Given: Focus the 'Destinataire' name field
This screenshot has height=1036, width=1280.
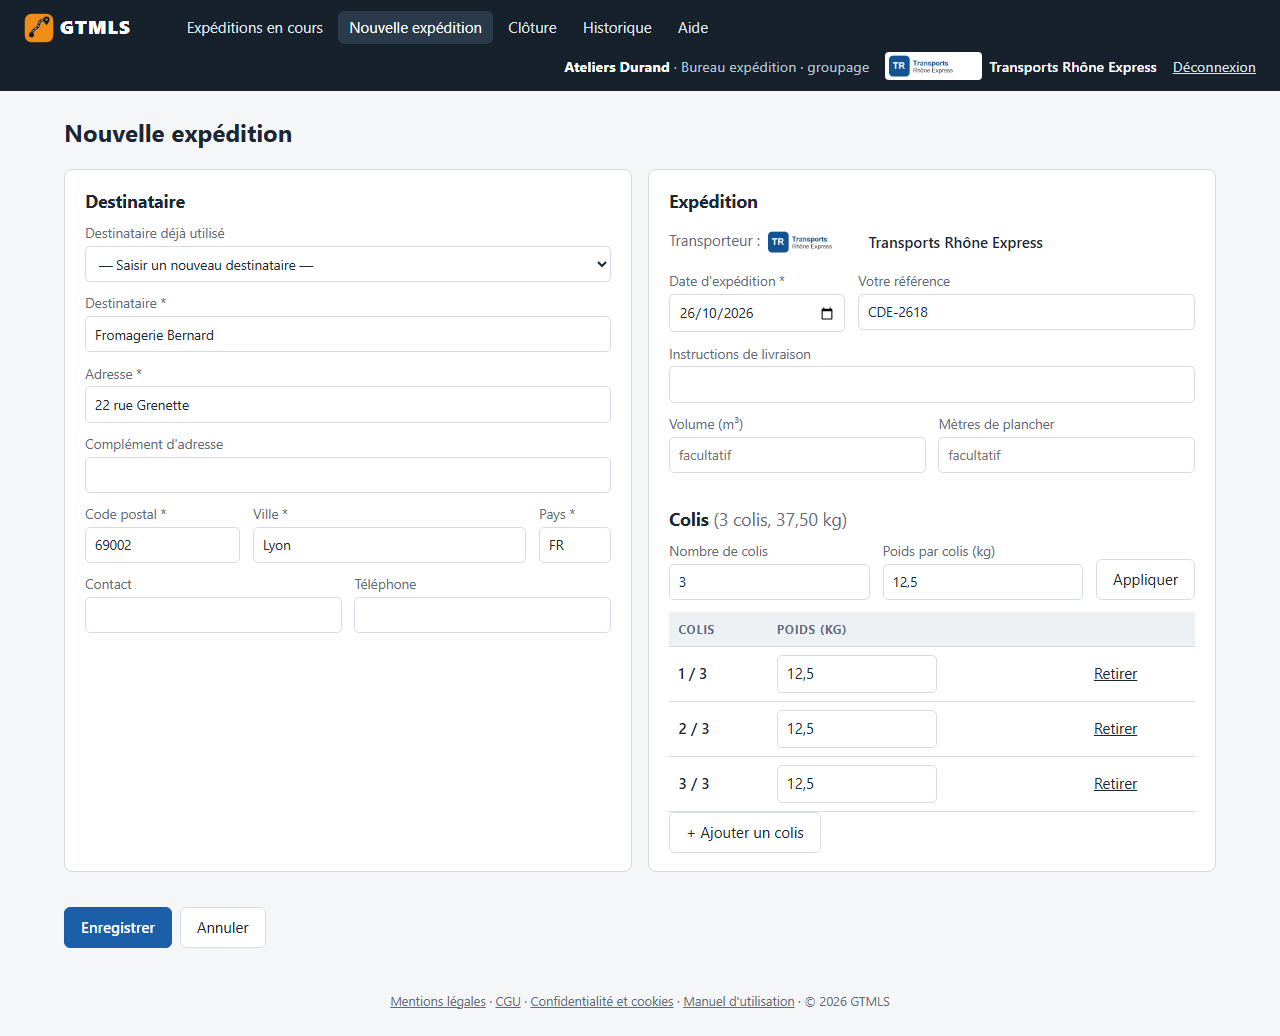Looking at the screenshot, I should click(x=348, y=335).
